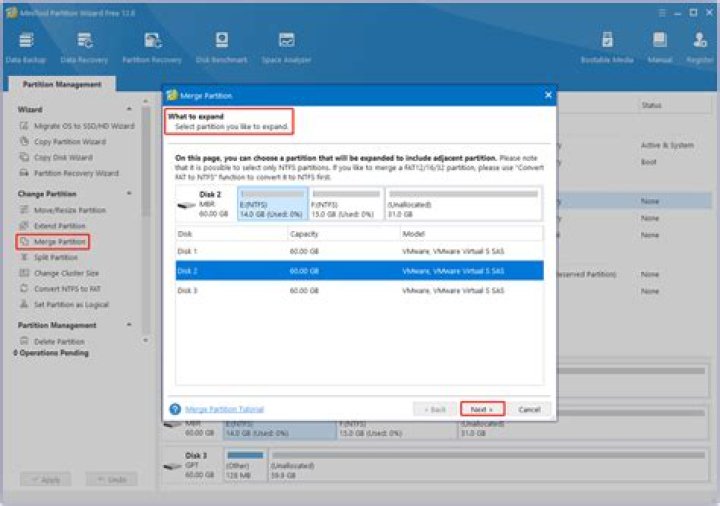Screen dimensions: 720x506
Task: Open Space Analyzer
Action: pyautogui.click(x=286, y=48)
